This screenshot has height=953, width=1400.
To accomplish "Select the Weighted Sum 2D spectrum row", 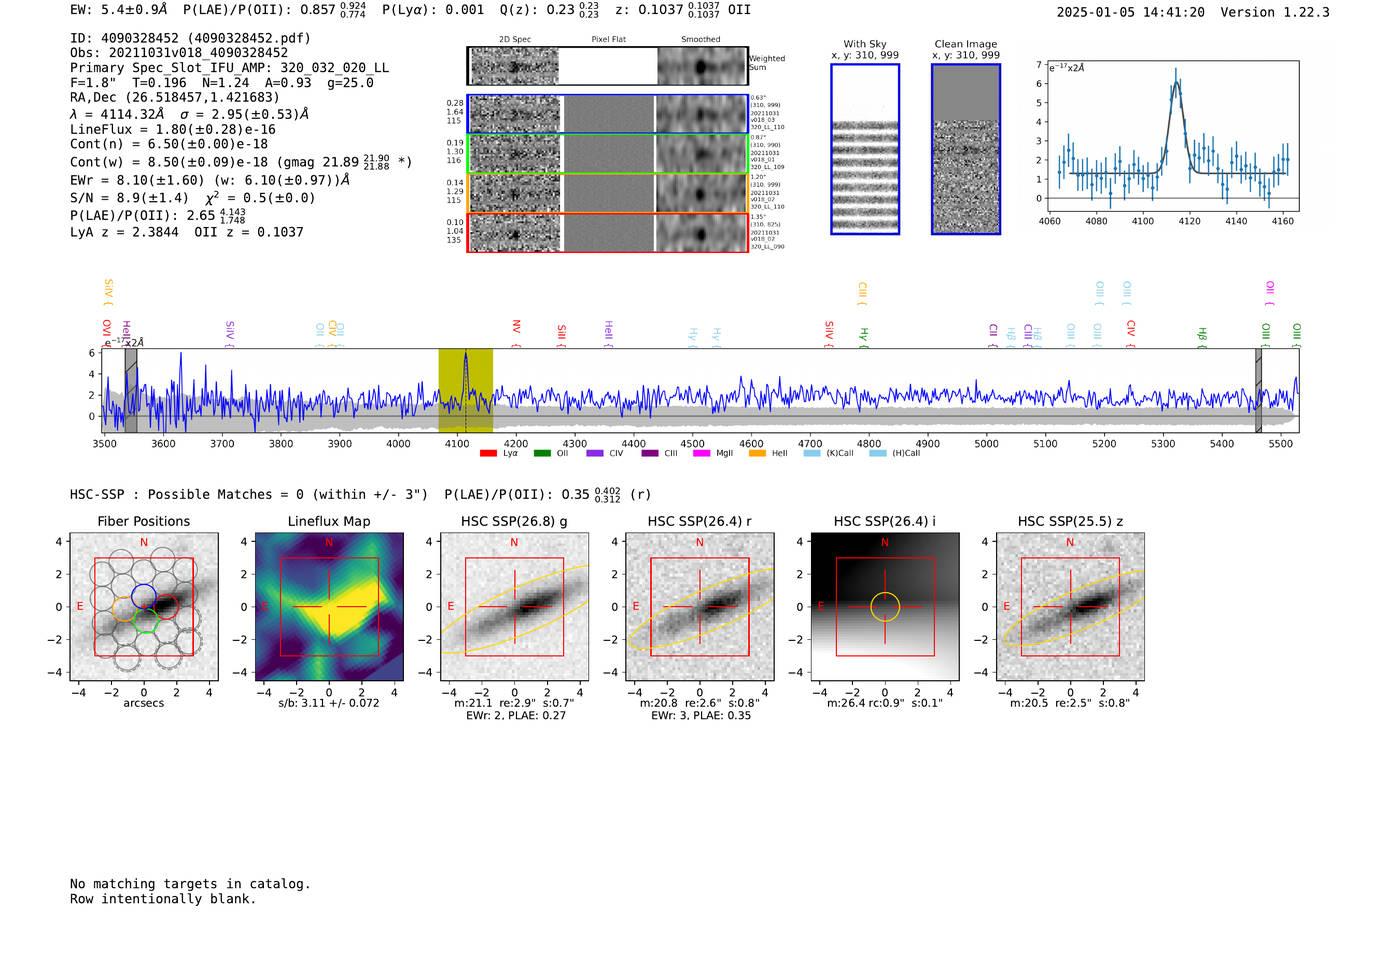I will [x=608, y=66].
